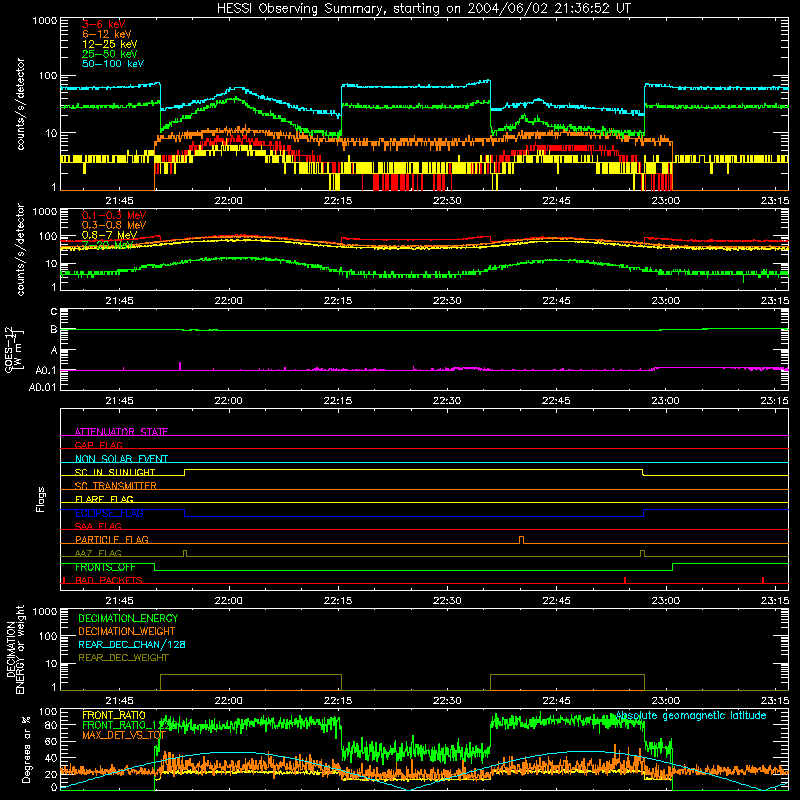800x800 pixels.
Task: Click the DECIMATION_WEIGHT legend label
Action: pos(127,631)
